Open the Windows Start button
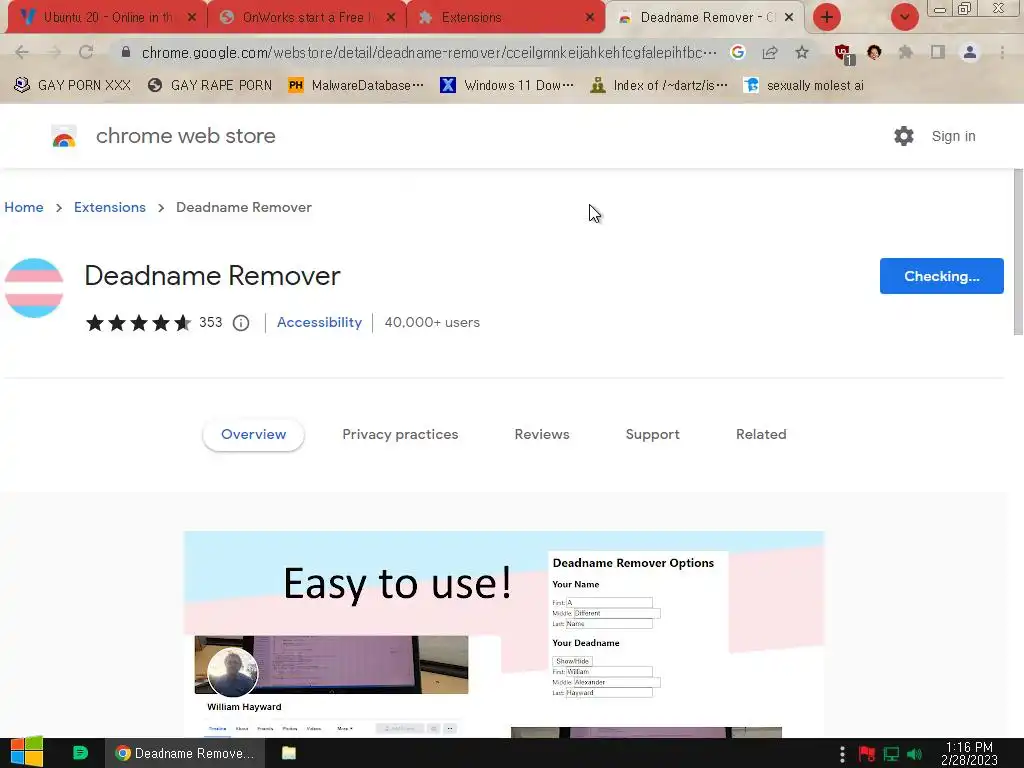The image size is (1024, 768). (27, 753)
